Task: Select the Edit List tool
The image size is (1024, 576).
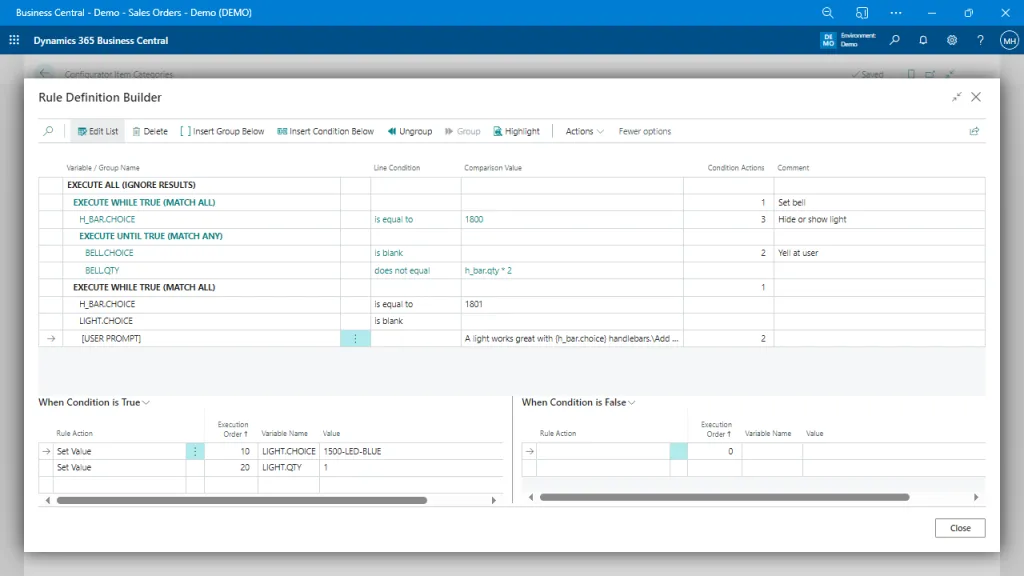Action: (97, 131)
